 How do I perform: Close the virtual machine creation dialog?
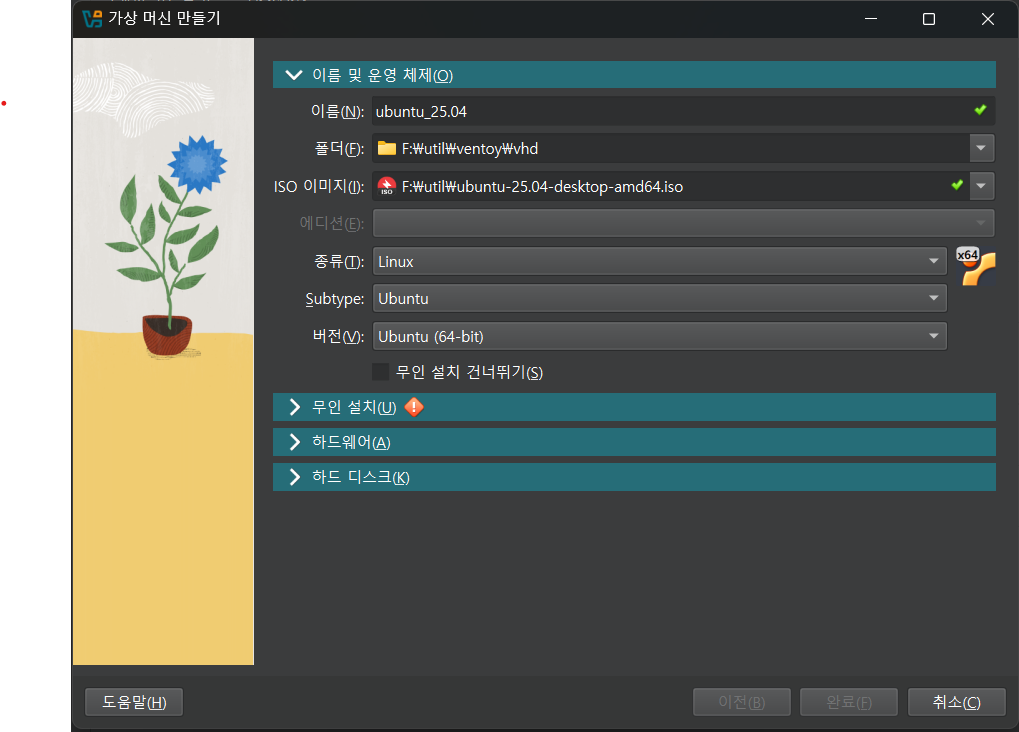987,19
